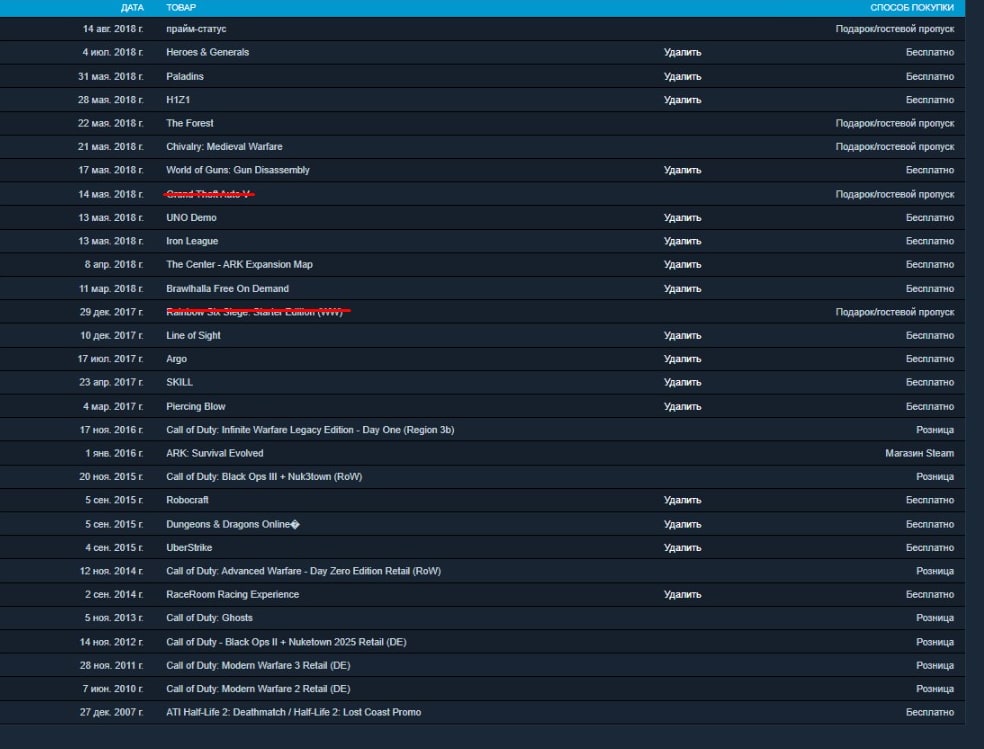
Task: Select the date 29 дек. 2017 г.
Action: point(111,312)
